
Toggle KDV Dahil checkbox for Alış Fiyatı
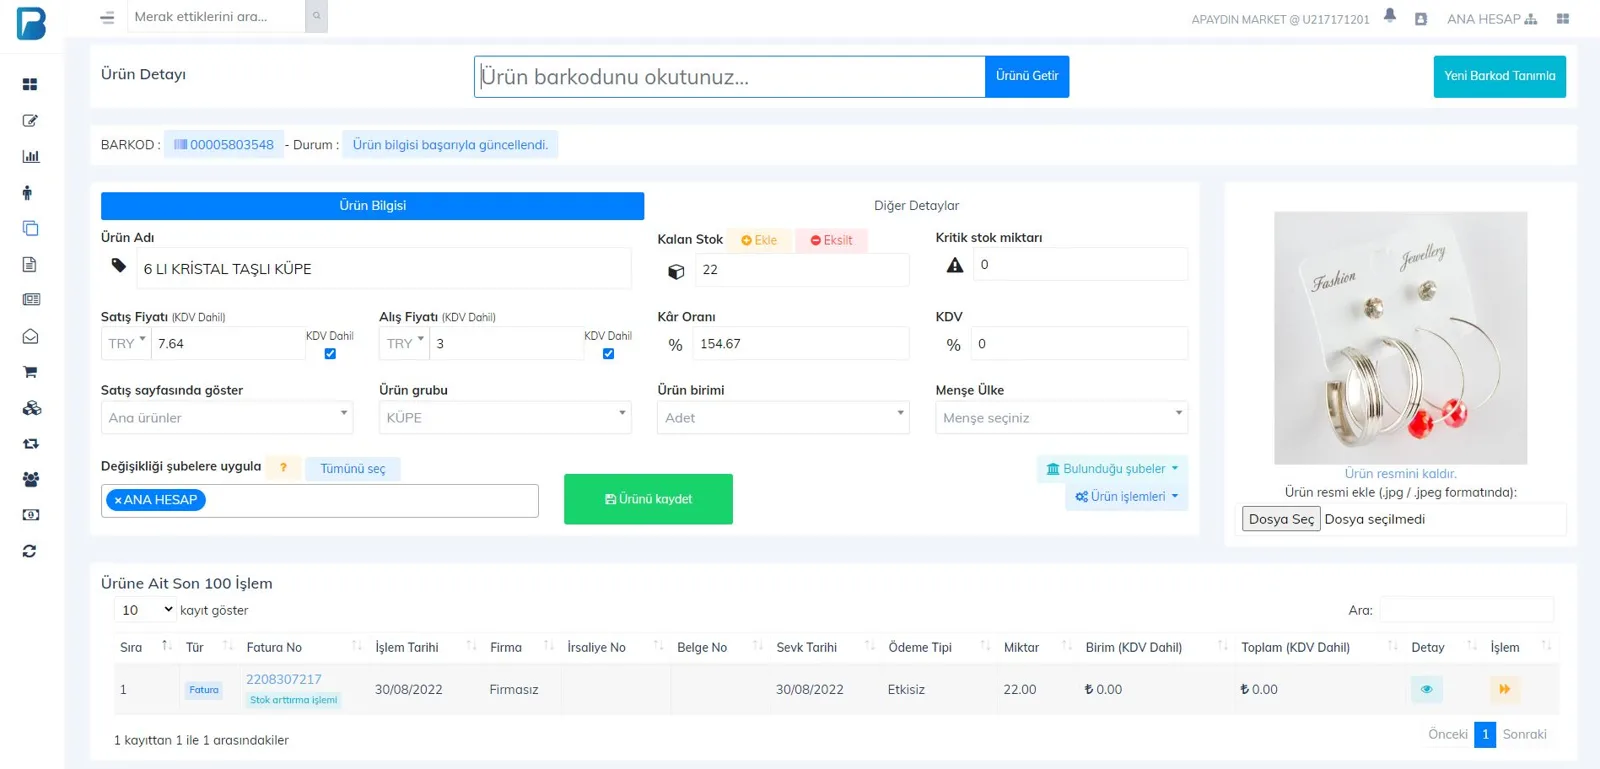coord(608,354)
